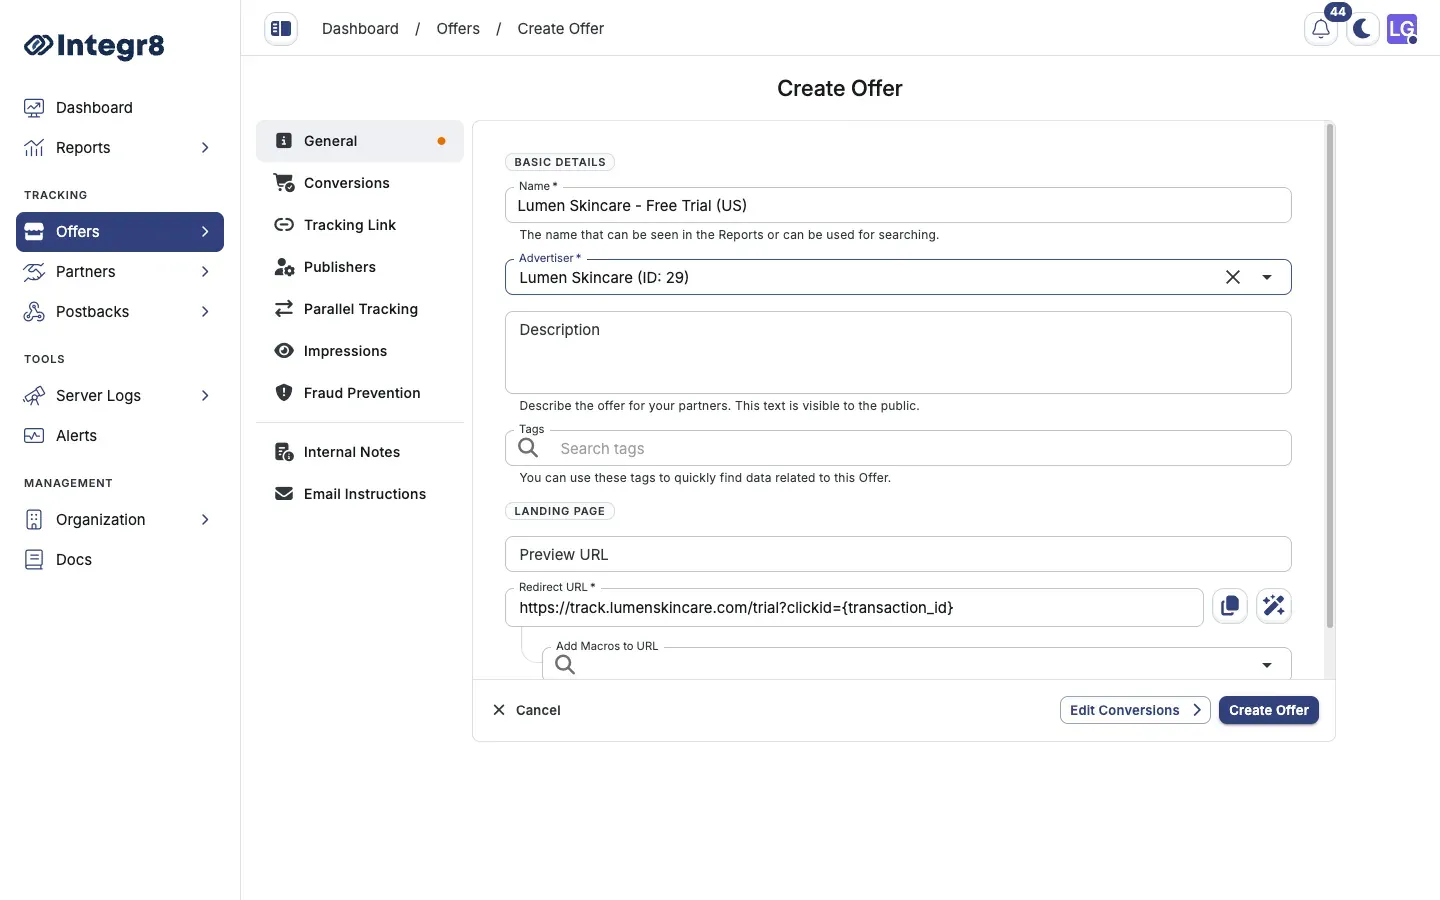Click the Email Instructions envelope icon
The width and height of the screenshot is (1440, 900).
point(284,494)
